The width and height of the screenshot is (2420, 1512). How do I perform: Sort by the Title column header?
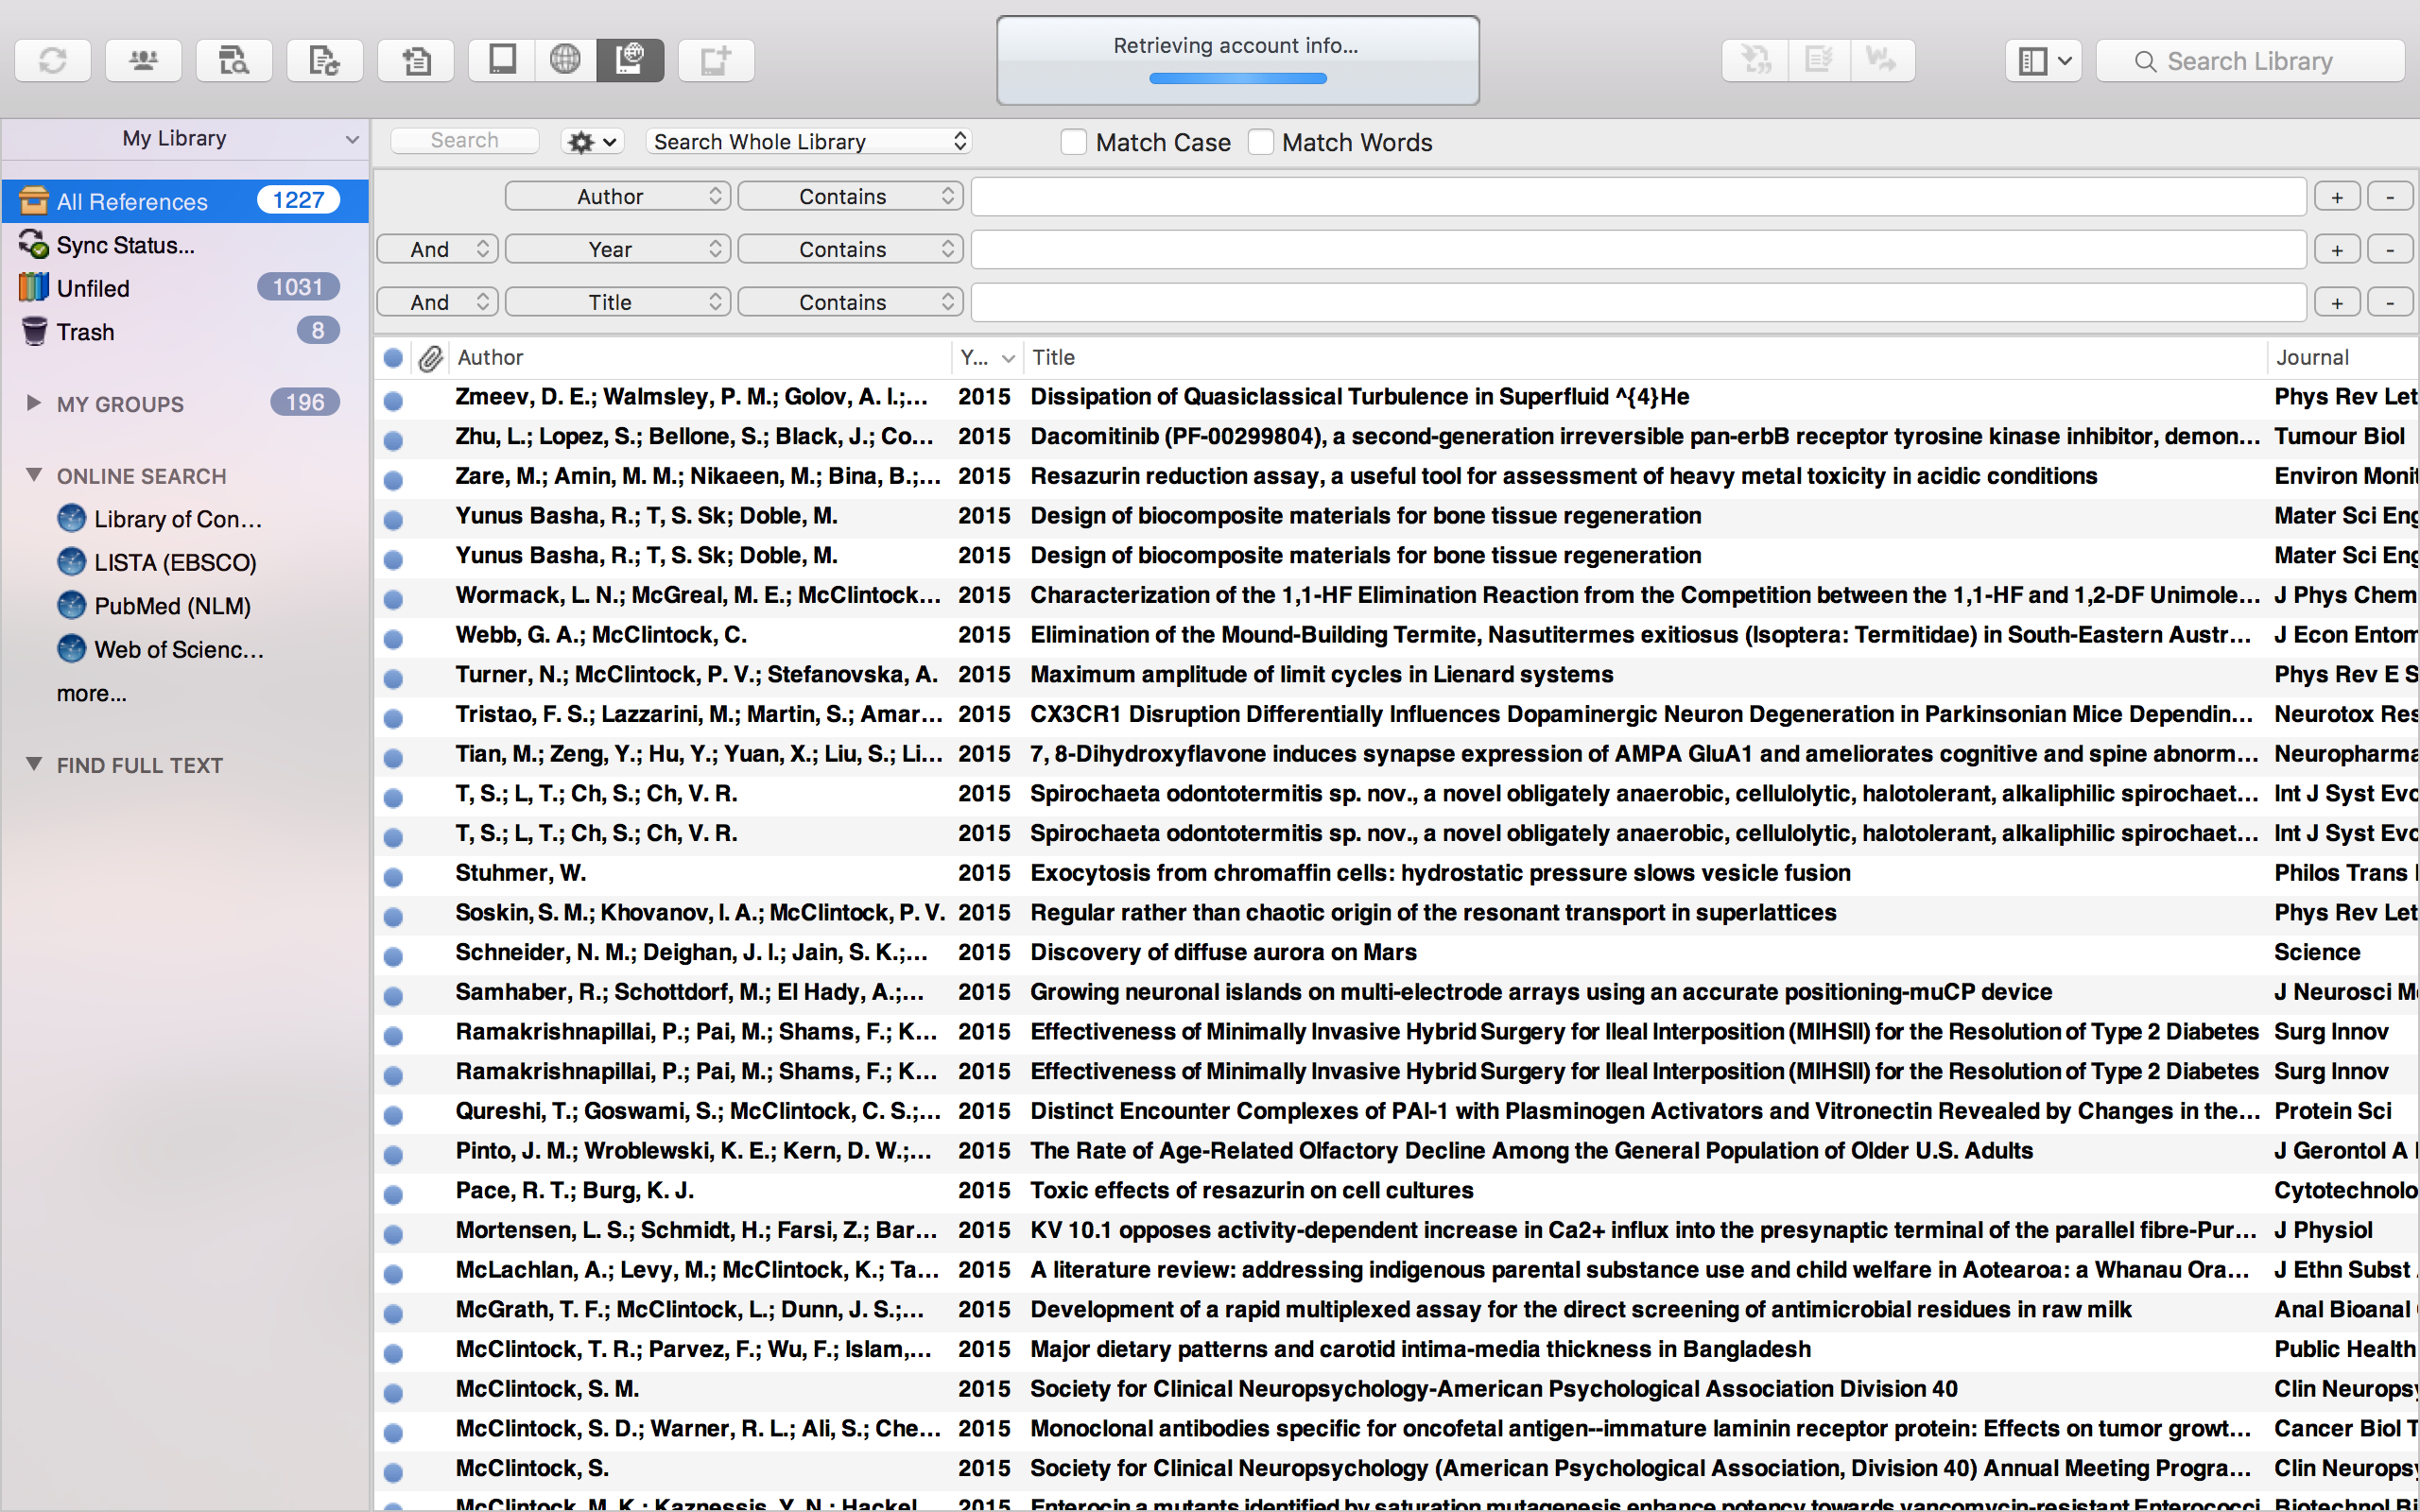(x=1645, y=358)
